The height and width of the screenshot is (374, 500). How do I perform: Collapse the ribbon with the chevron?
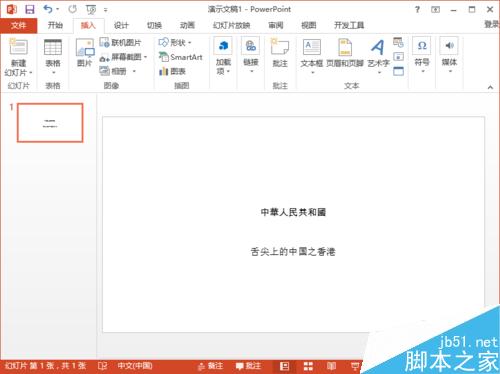click(490, 87)
